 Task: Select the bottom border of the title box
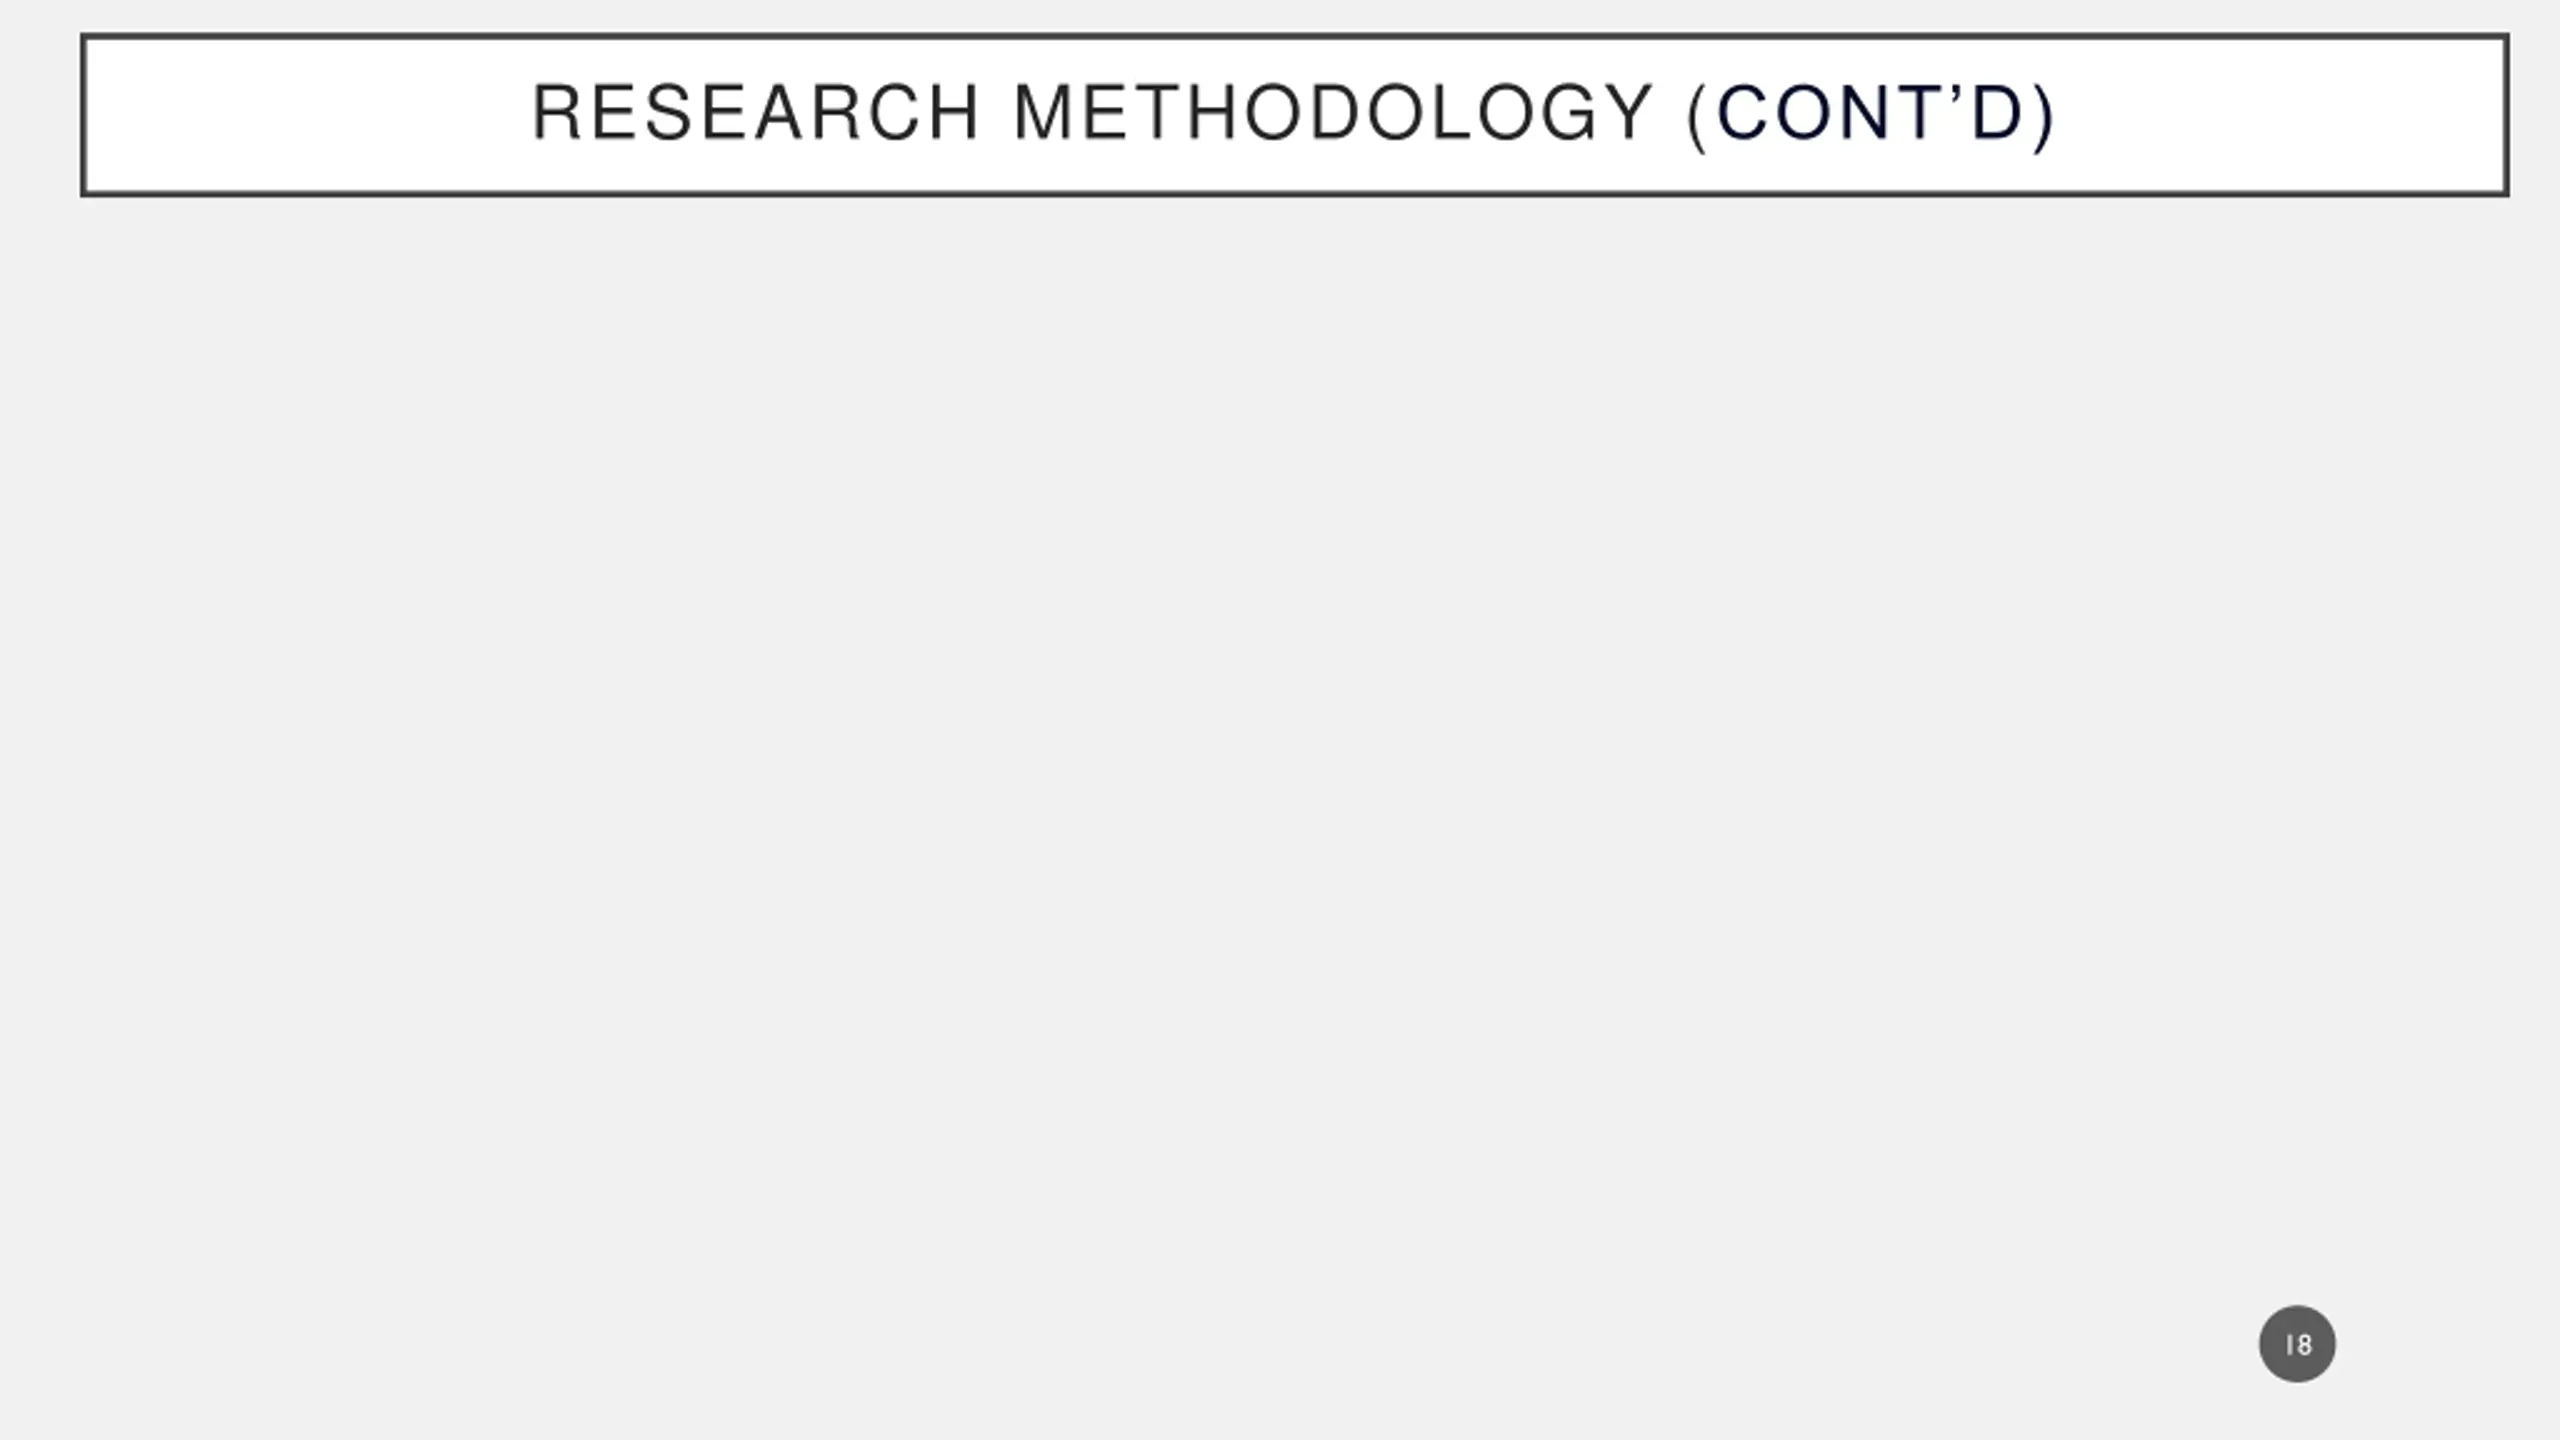1295,192
